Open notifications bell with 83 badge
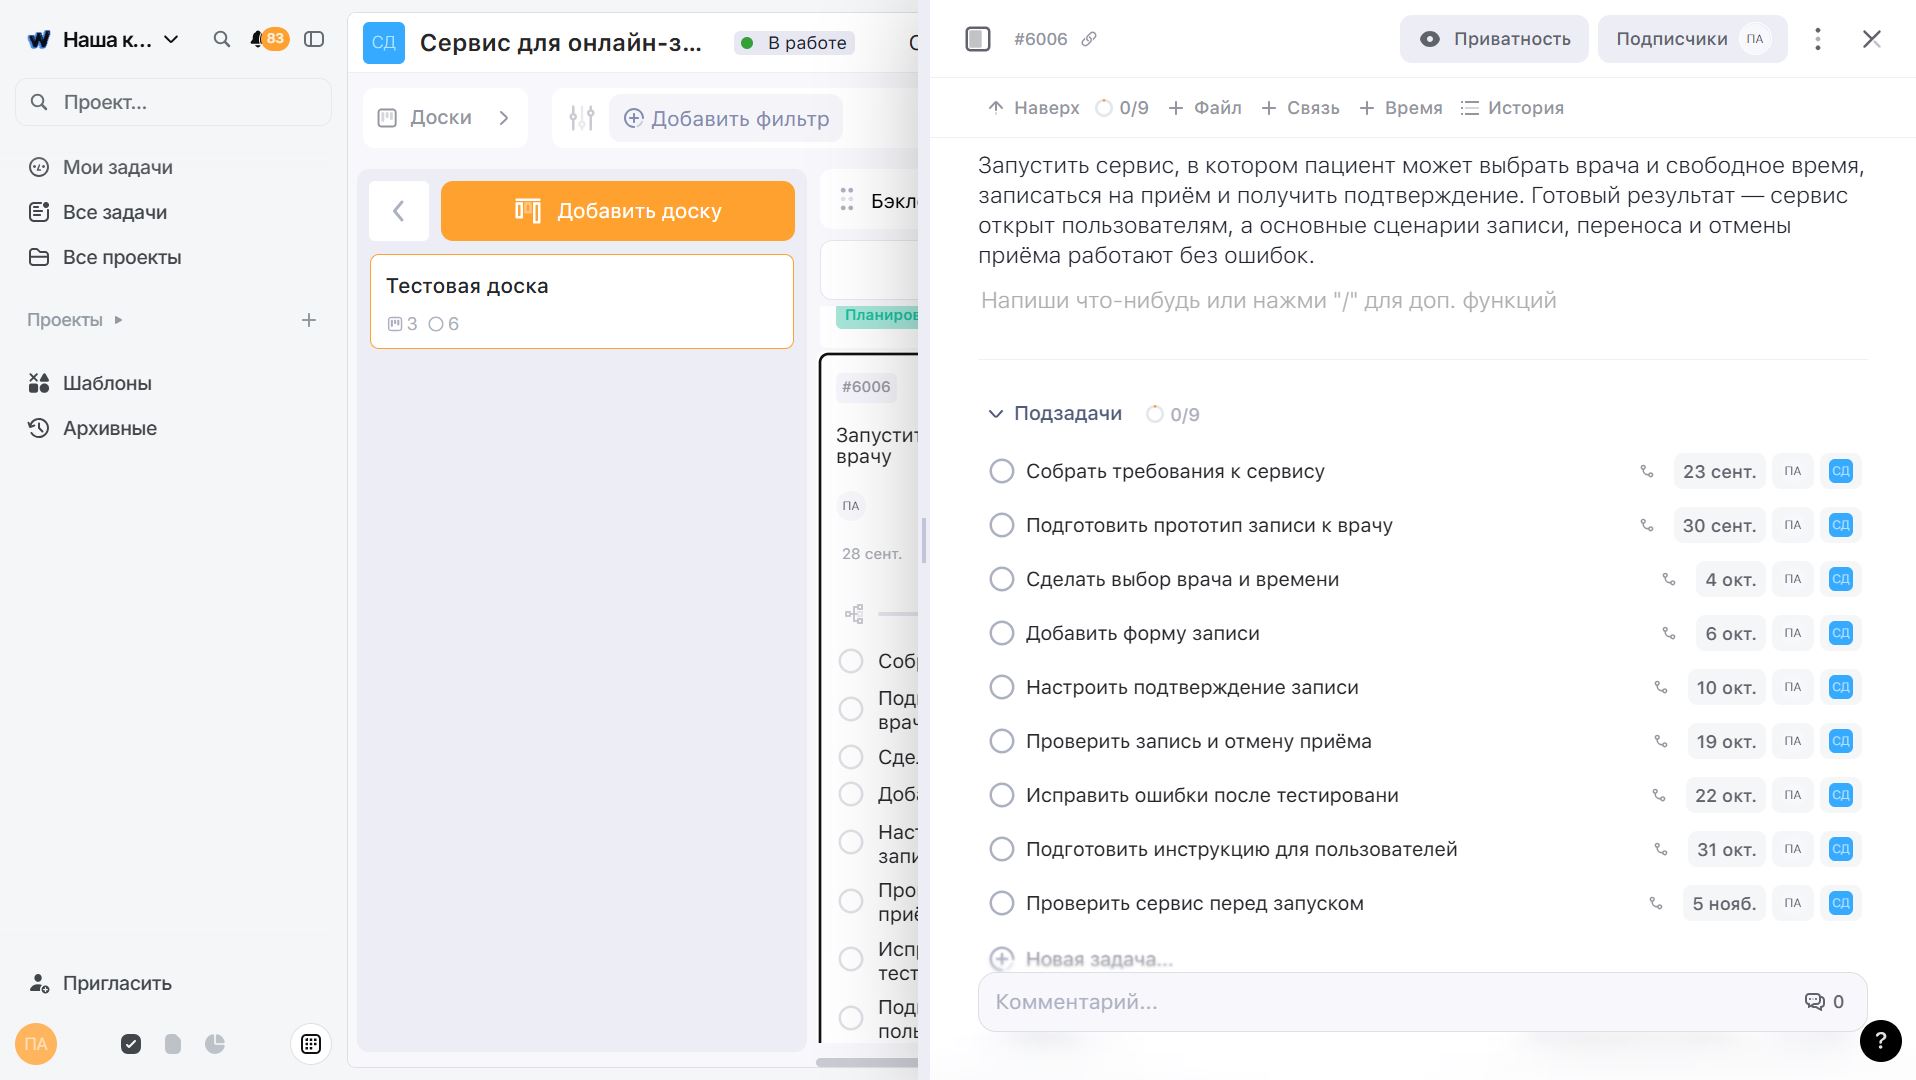Screen dimensions: 1916x1080 pos(268,39)
